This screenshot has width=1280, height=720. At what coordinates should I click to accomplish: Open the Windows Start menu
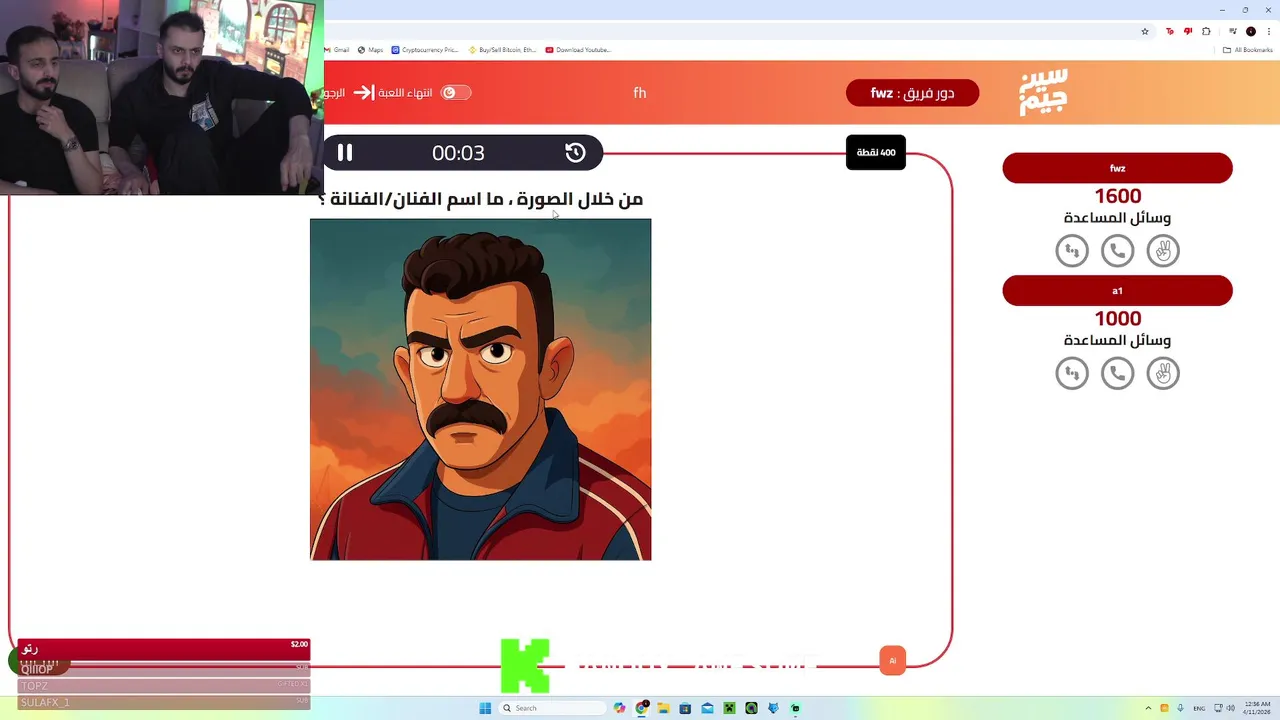pos(485,708)
